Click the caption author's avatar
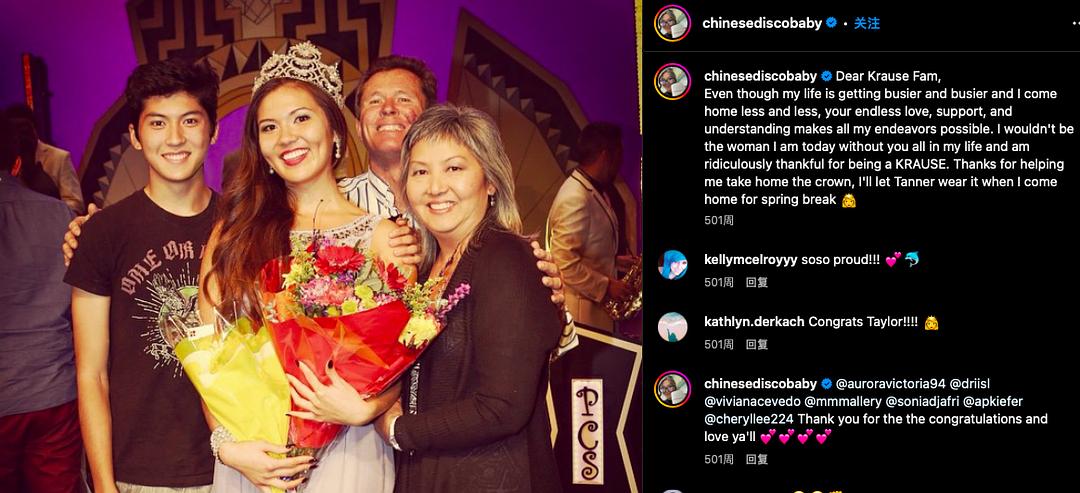This screenshot has height=493, width=1080. [672, 81]
